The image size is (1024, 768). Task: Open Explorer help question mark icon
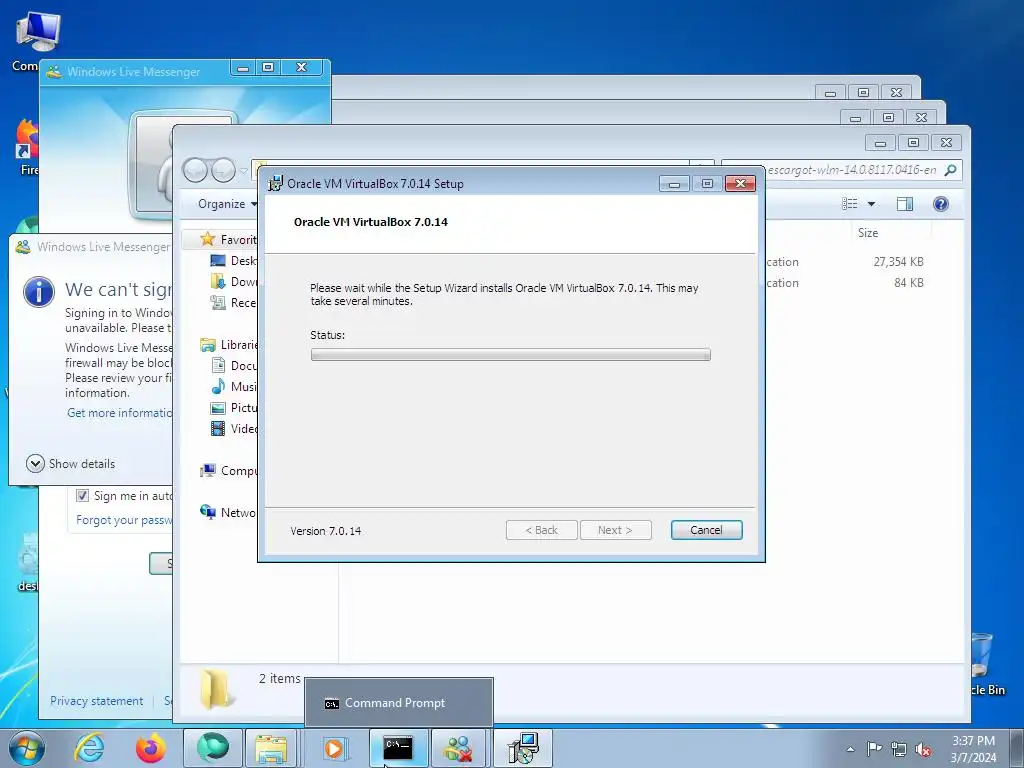tap(940, 204)
